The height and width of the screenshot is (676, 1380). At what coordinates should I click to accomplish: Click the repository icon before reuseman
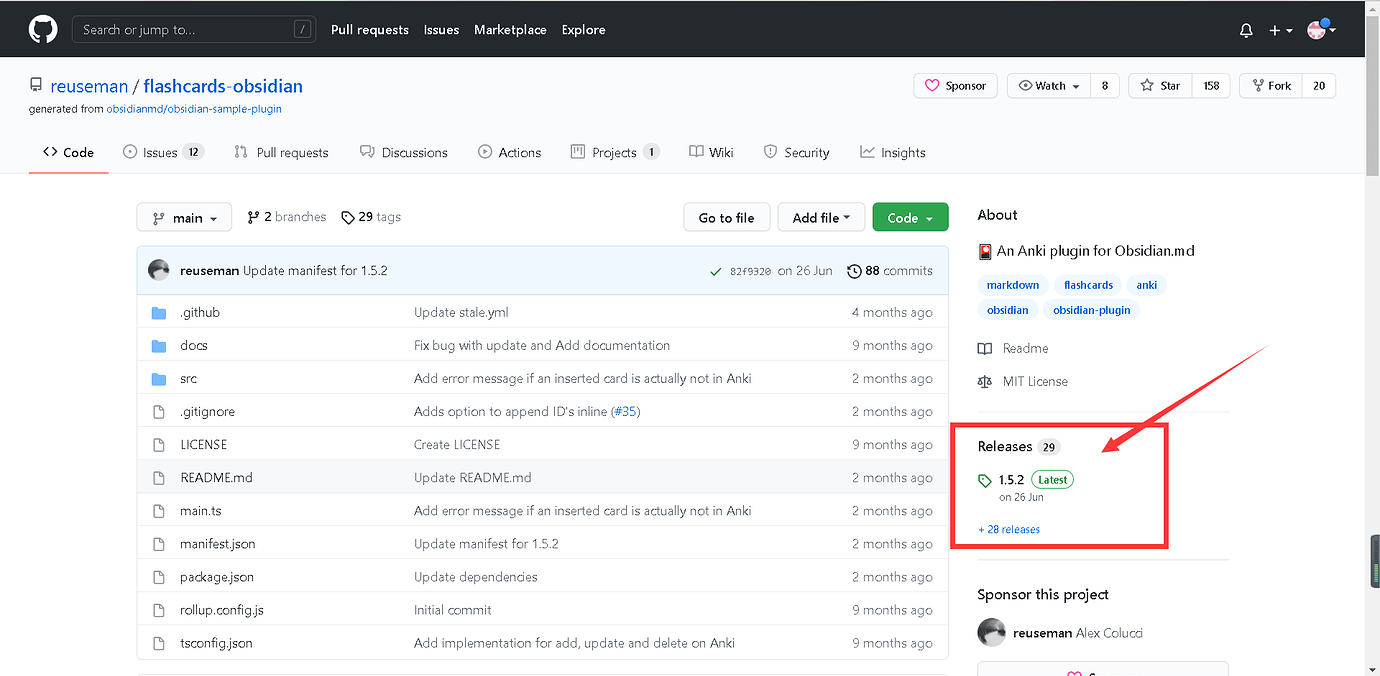[x=36, y=86]
